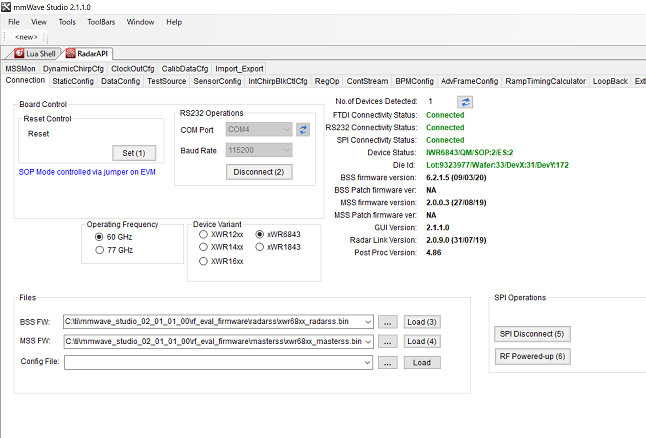Open the Window menu
This screenshot has height=438, width=646.
[140, 22]
